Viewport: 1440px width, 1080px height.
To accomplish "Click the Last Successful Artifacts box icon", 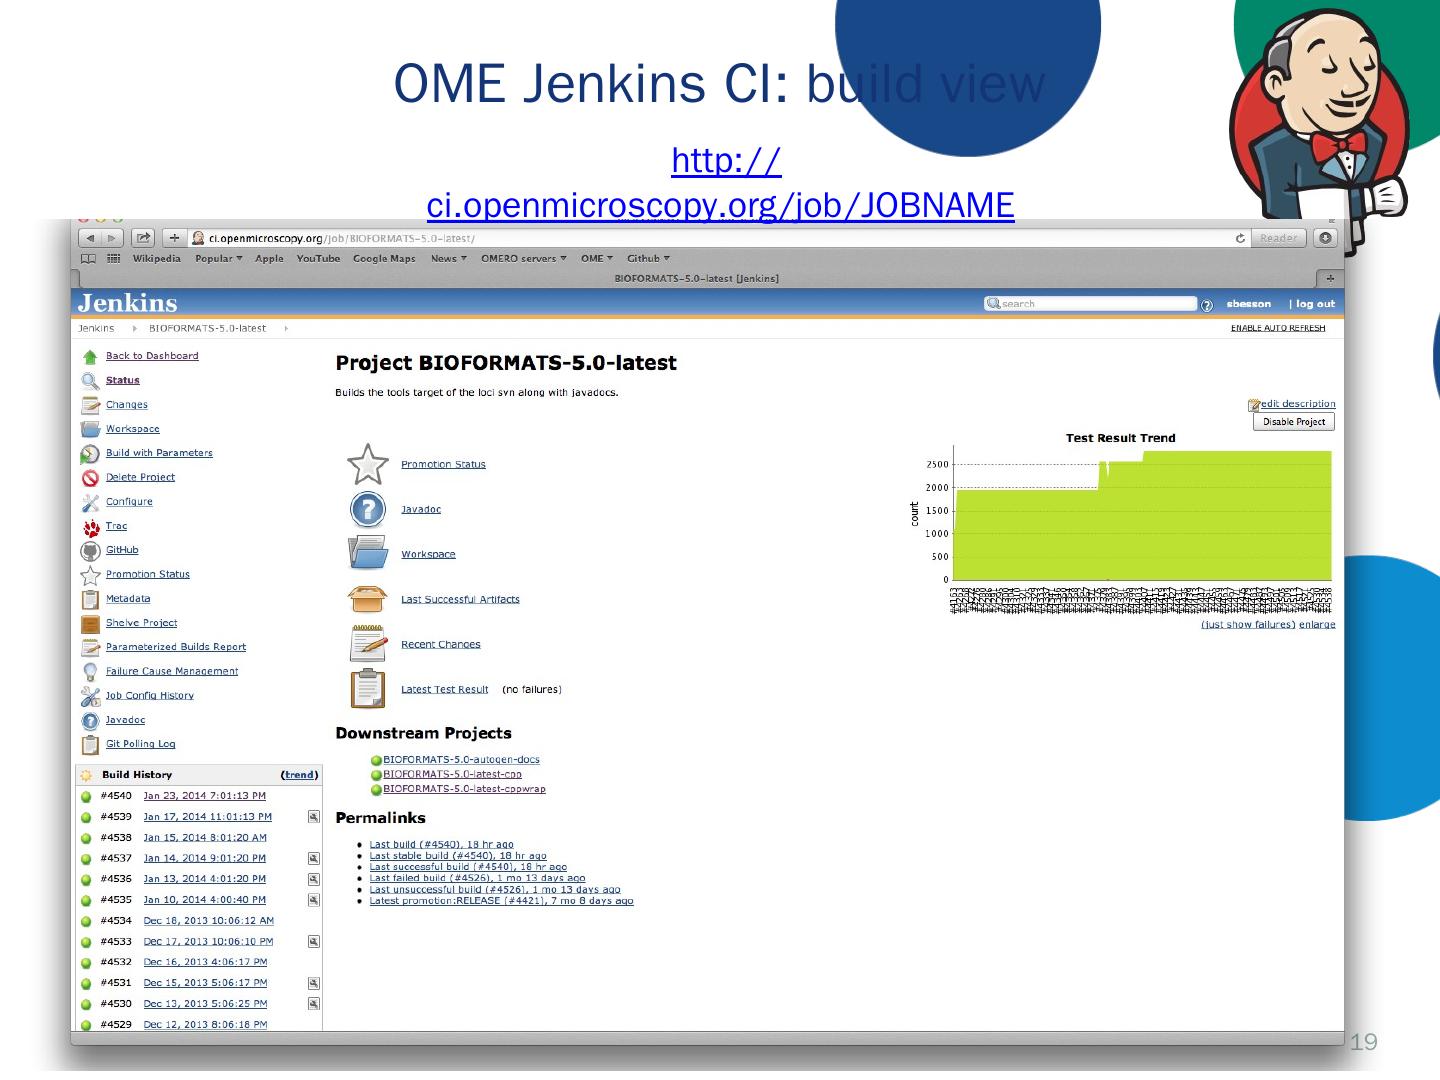I will coord(368,598).
